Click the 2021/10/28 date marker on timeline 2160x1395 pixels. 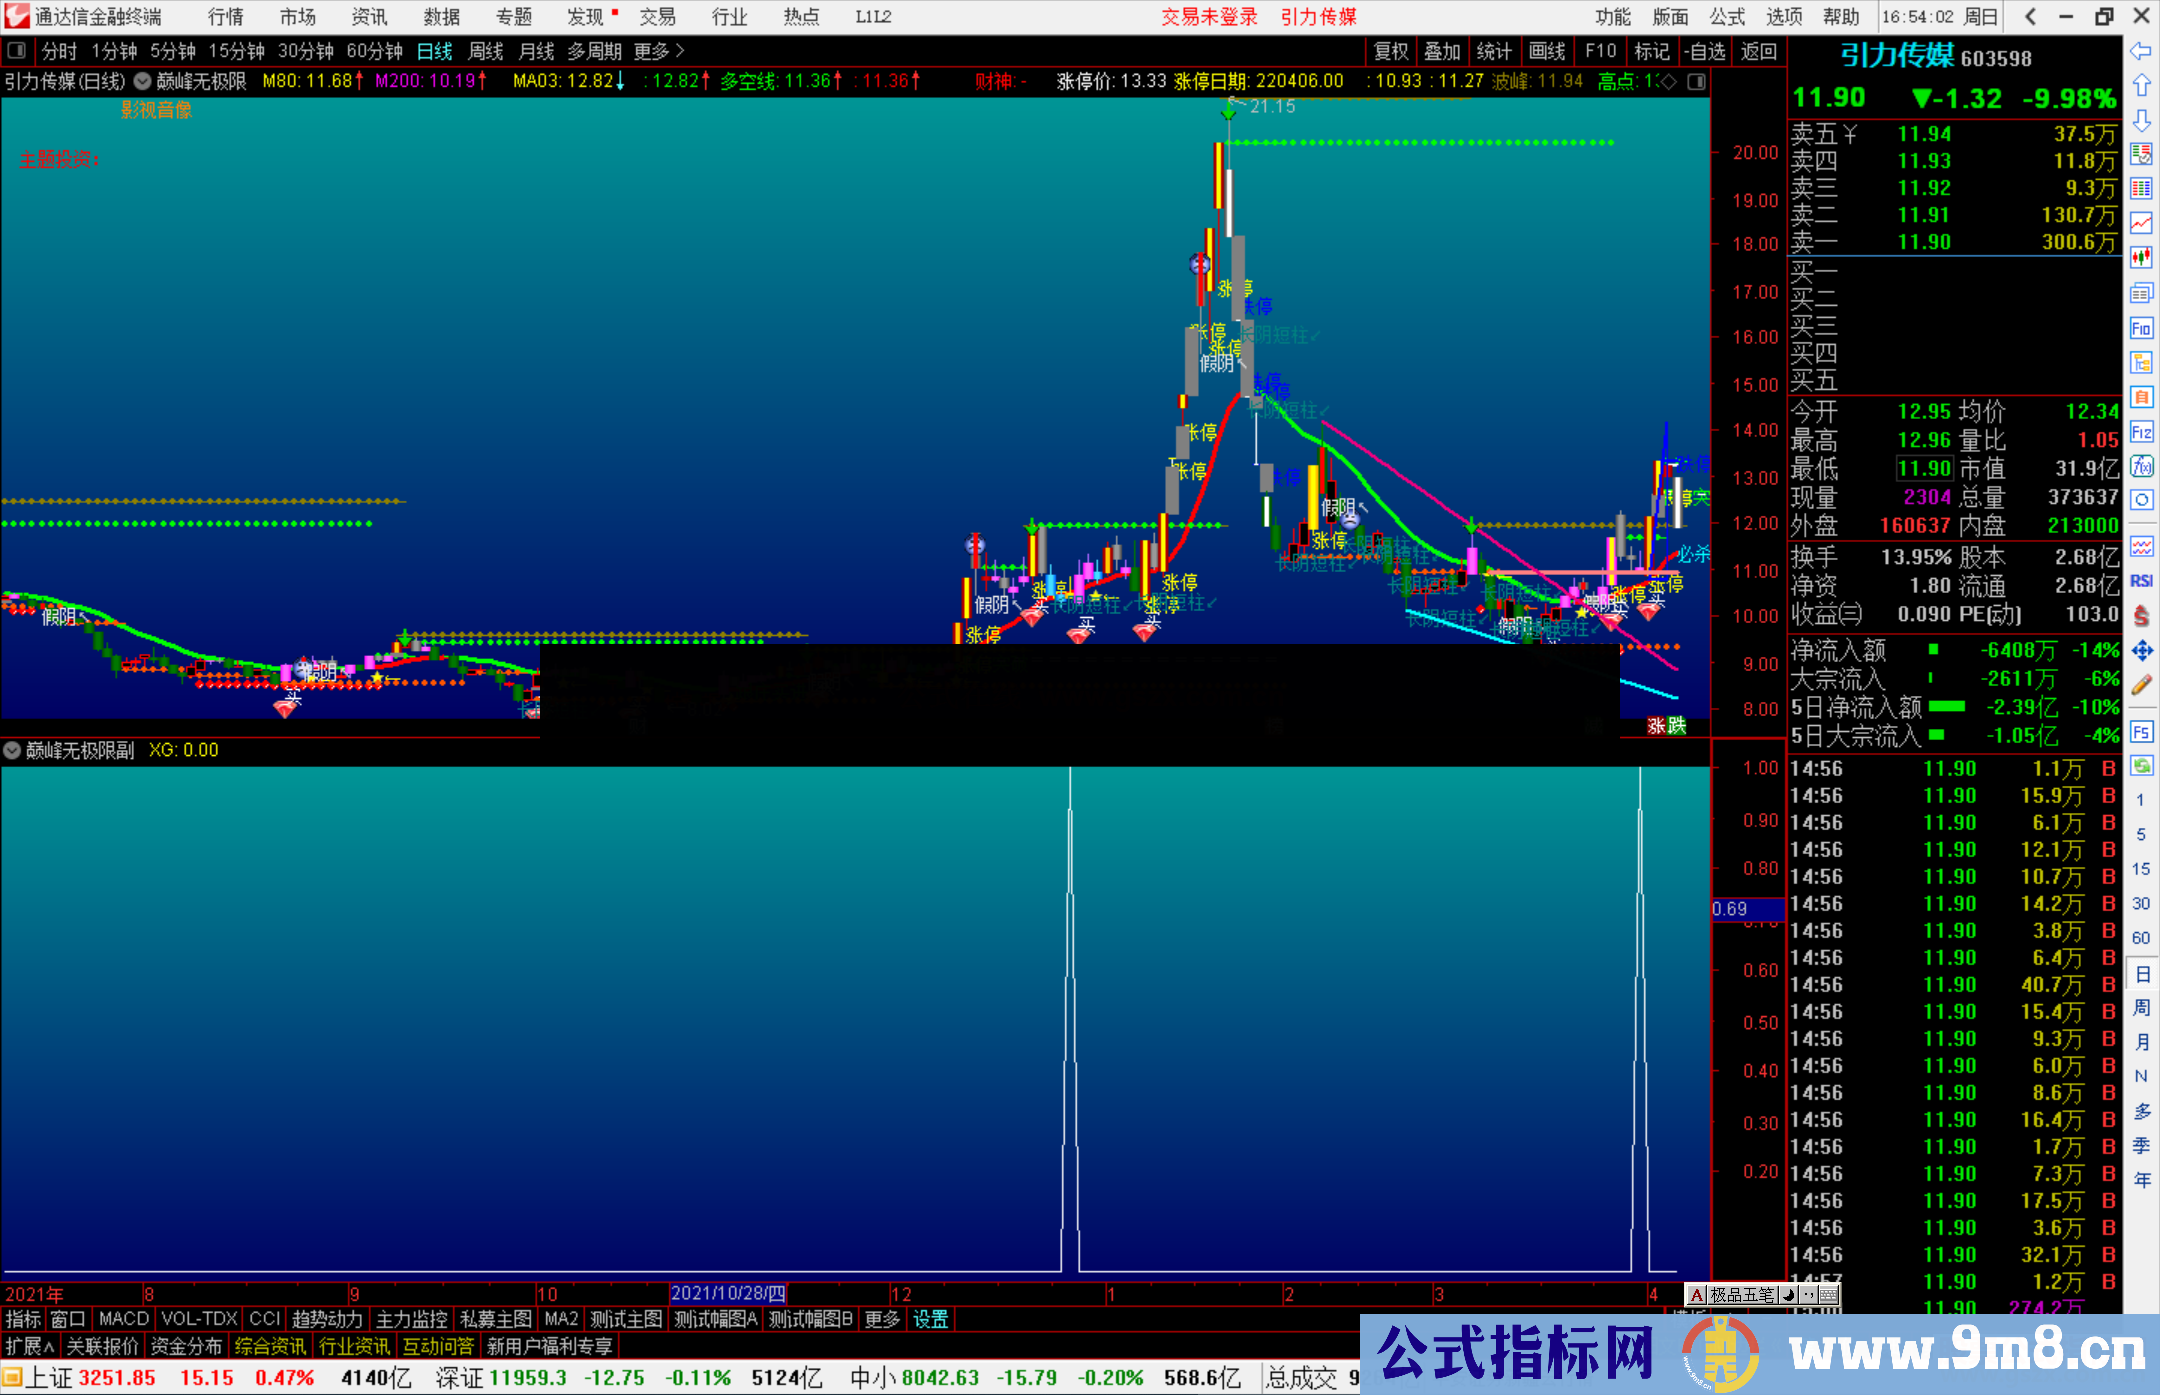[x=728, y=1294]
